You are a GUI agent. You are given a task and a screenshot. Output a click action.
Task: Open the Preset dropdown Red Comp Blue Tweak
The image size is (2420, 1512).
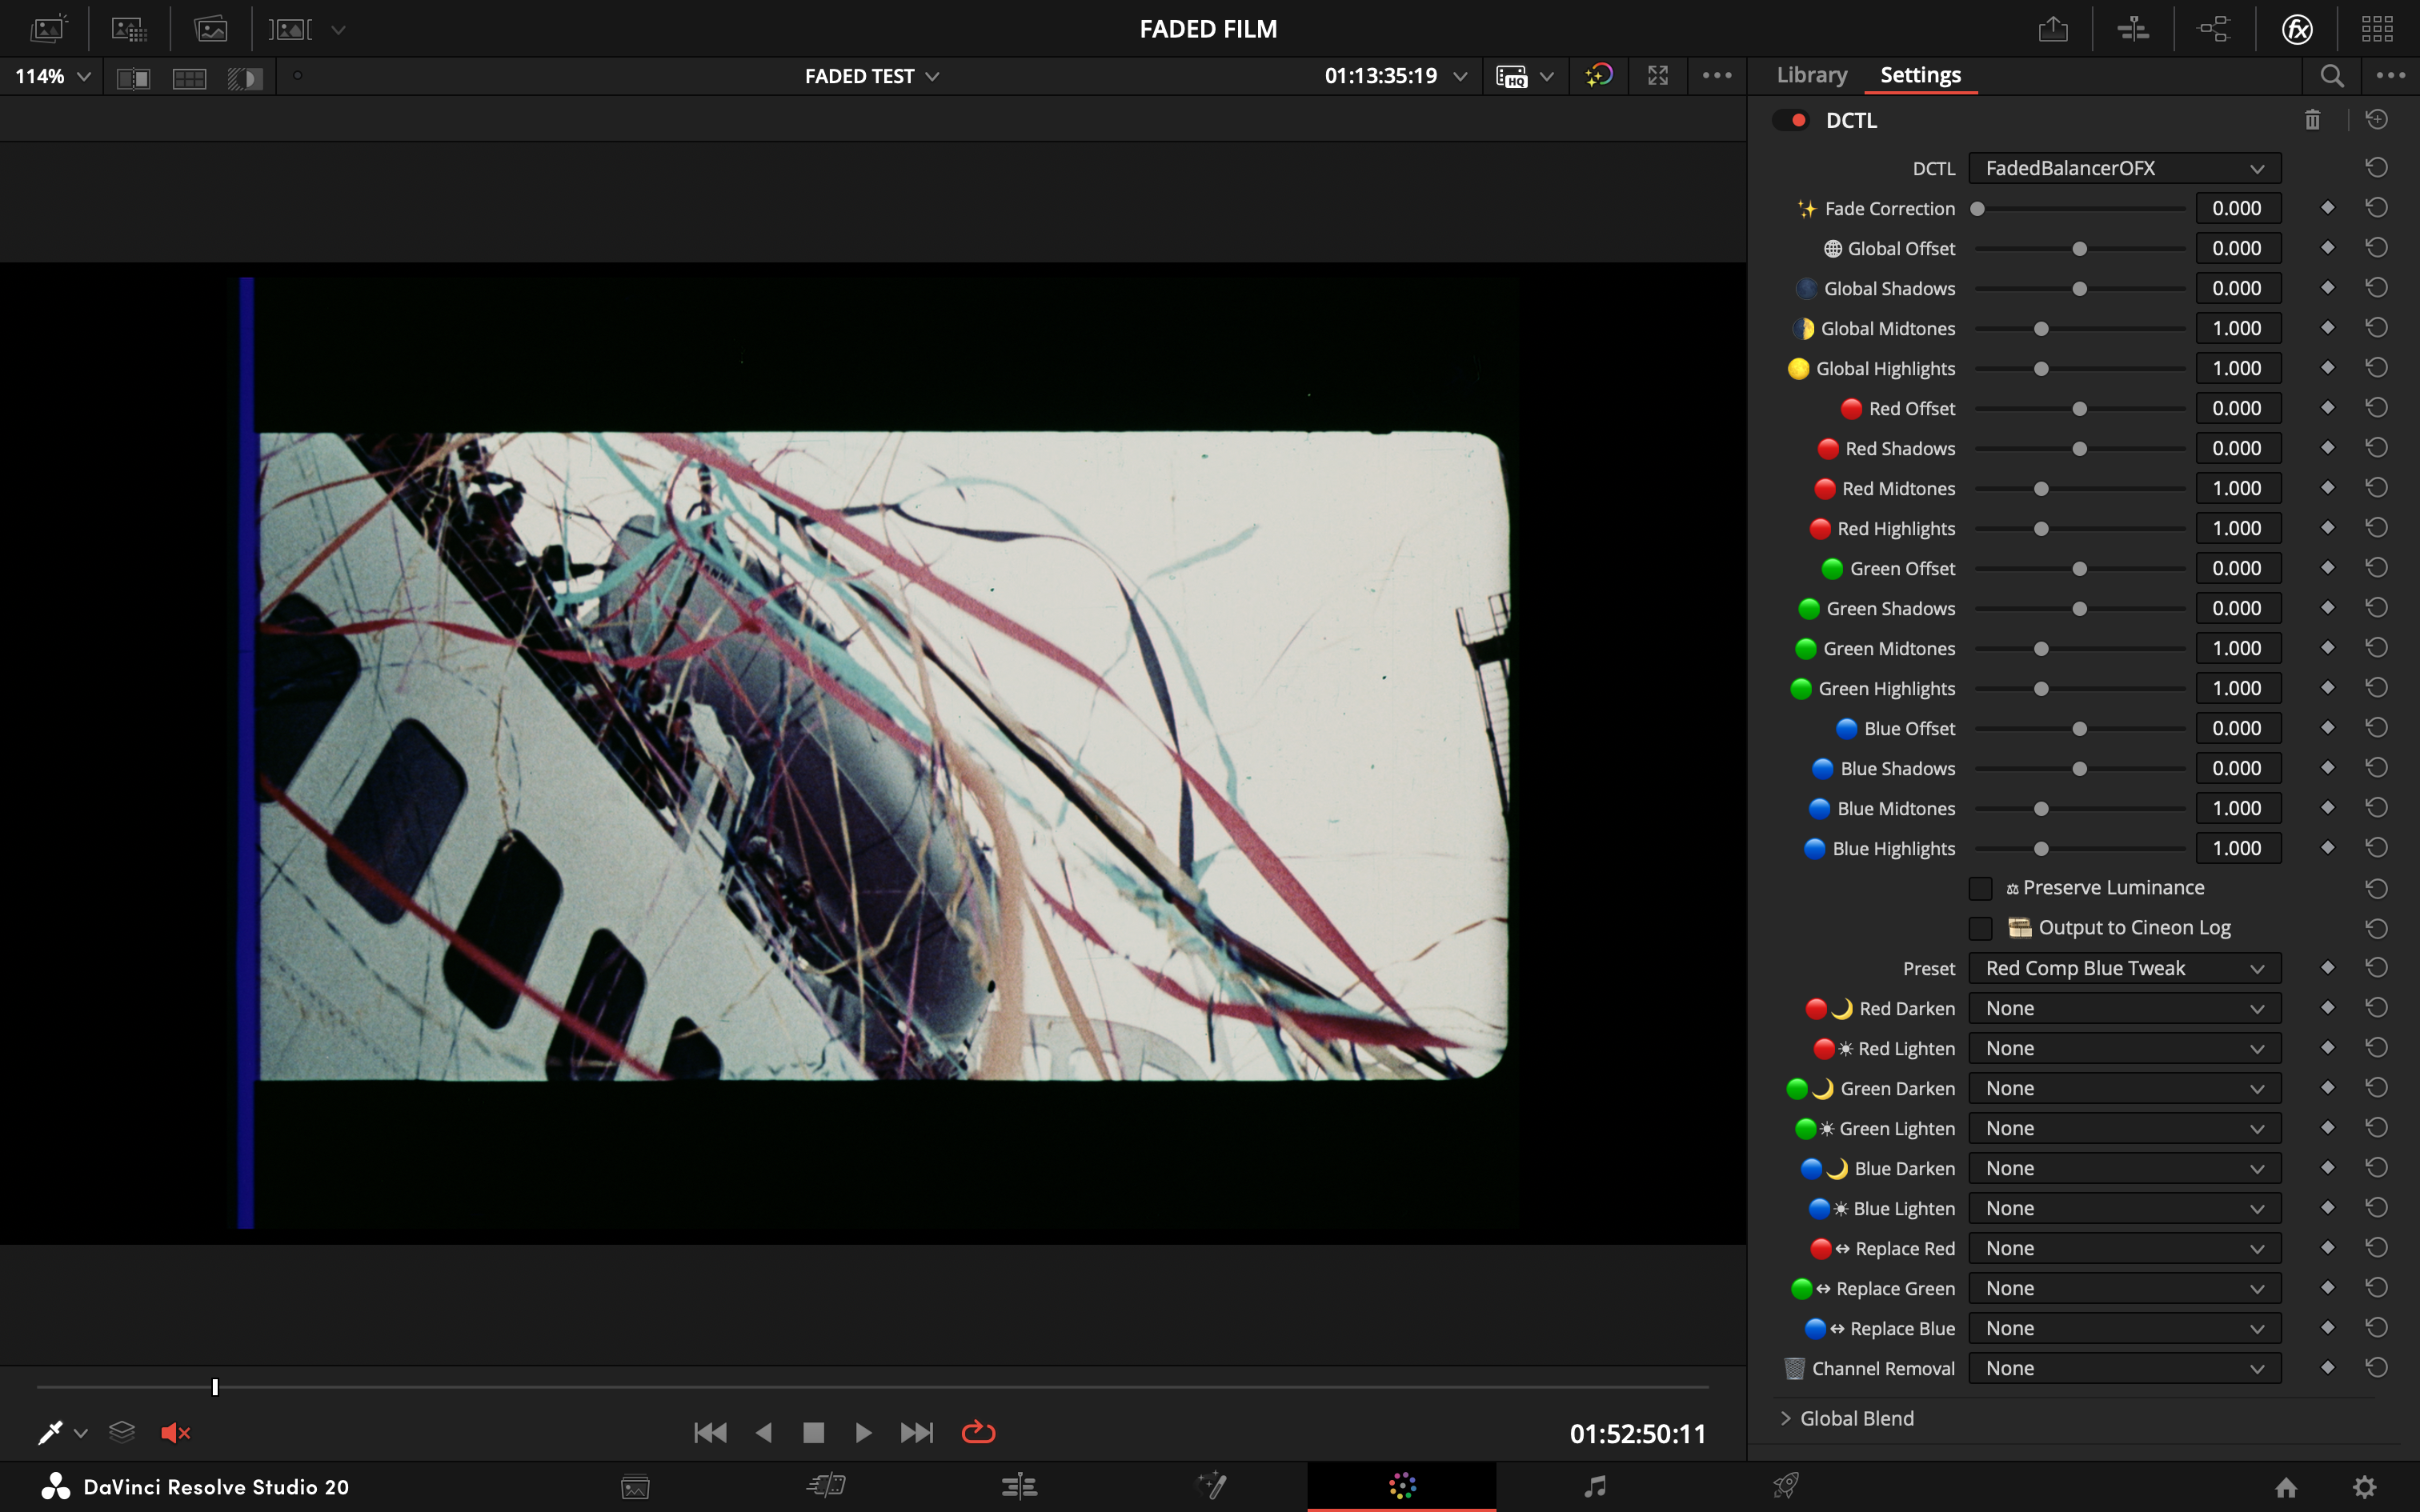coord(2124,968)
